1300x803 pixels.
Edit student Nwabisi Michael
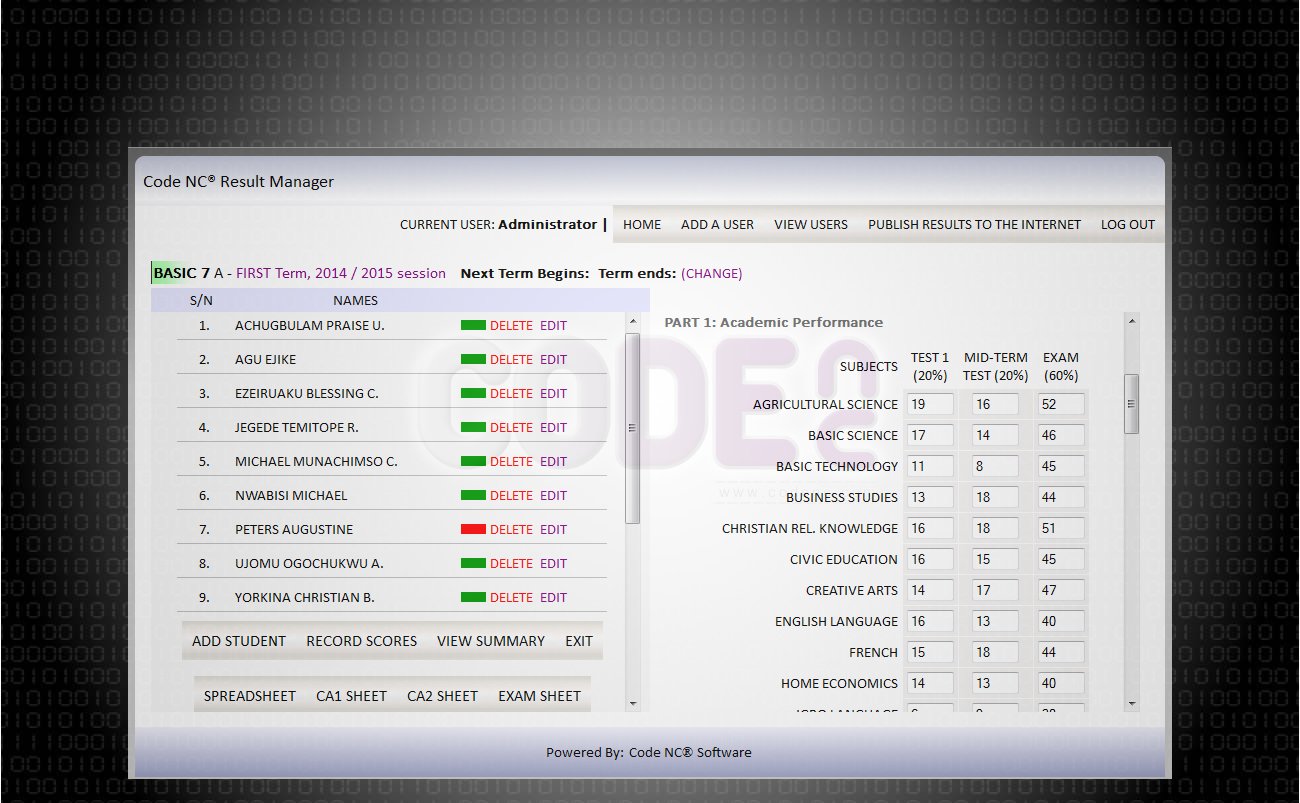[553, 495]
